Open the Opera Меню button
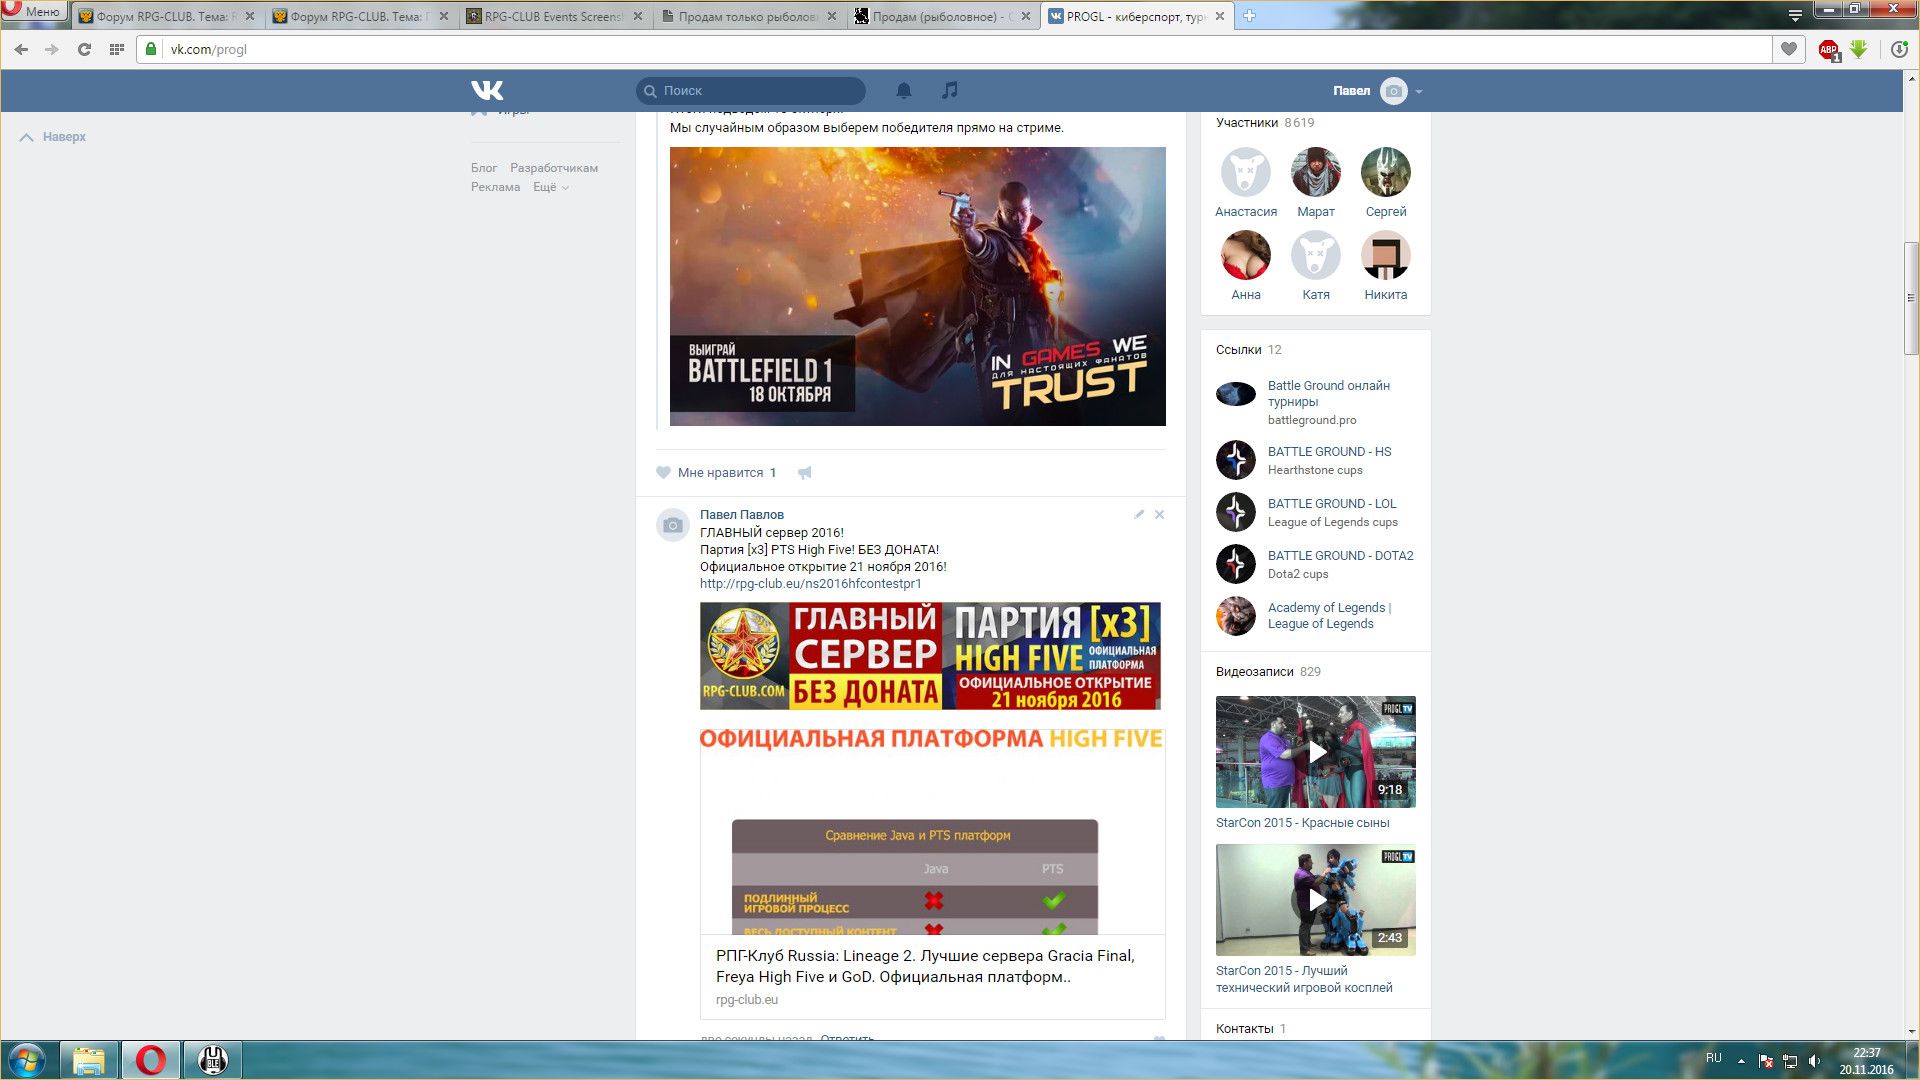This screenshot has height=1080, width=1920. (x=34, y=11)
